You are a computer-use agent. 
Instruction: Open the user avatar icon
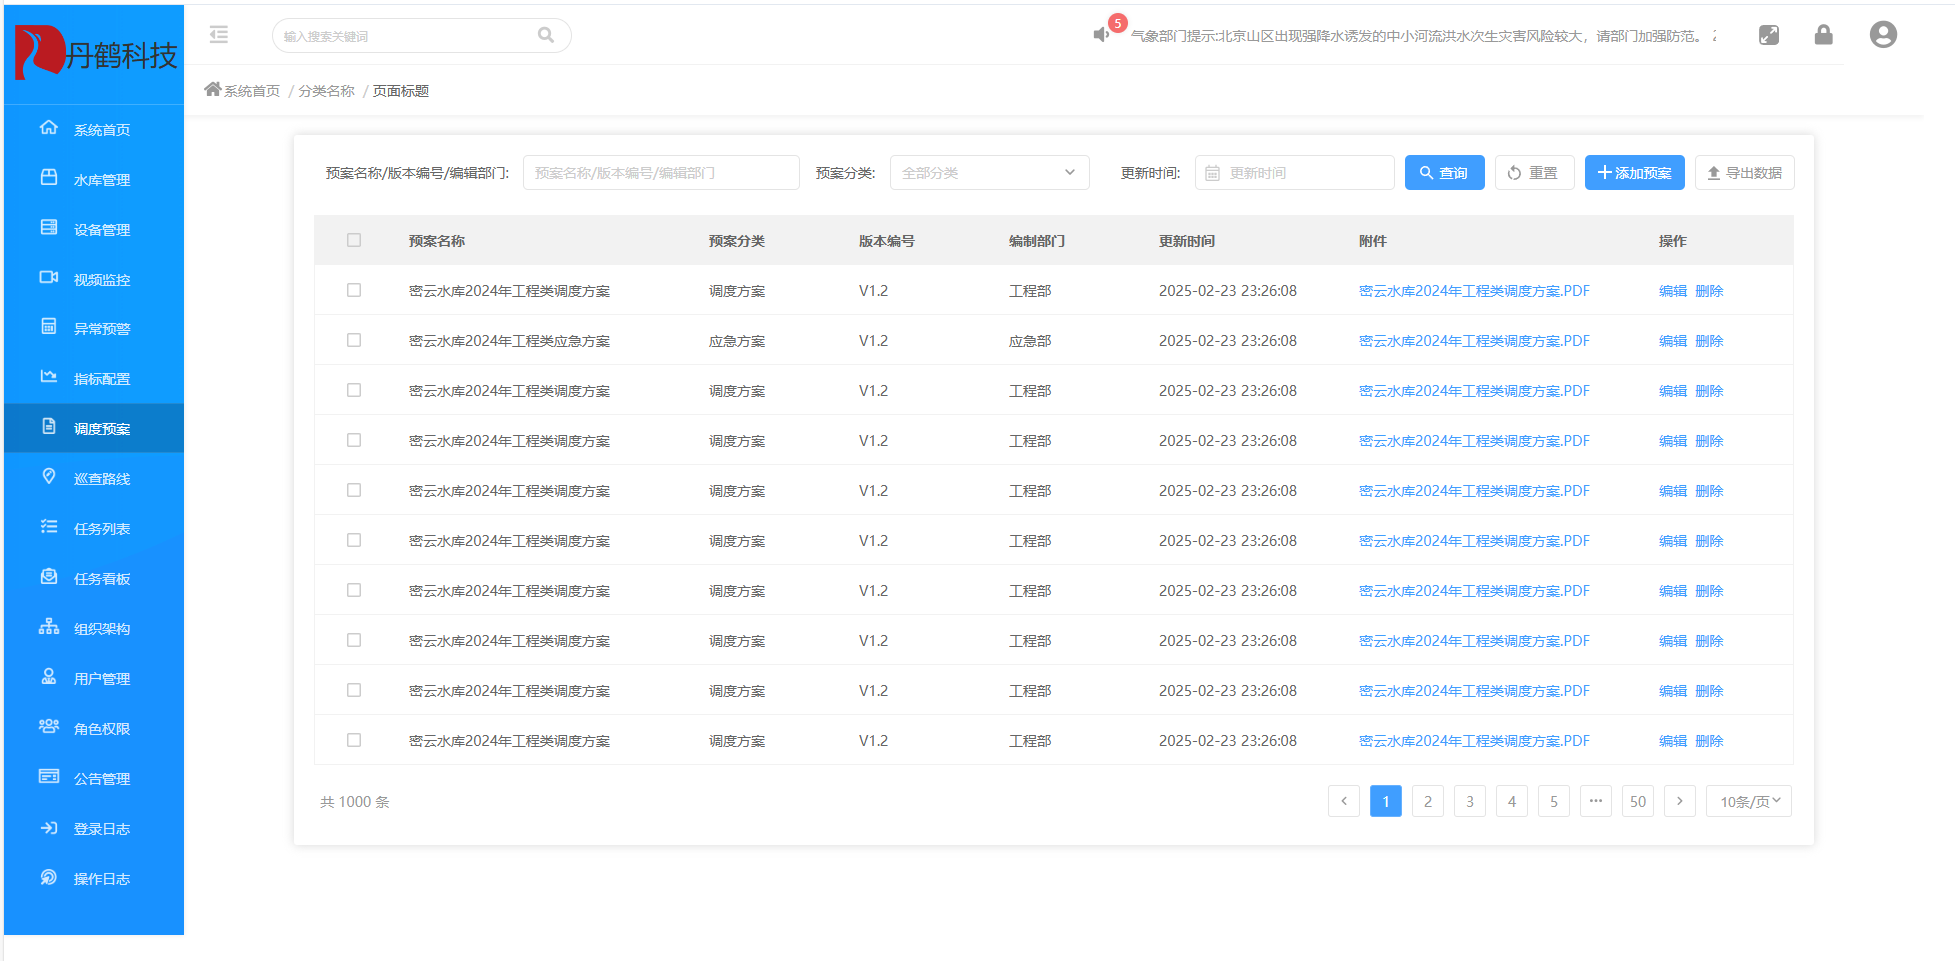pyautogui.click(x=1883, y=35)
